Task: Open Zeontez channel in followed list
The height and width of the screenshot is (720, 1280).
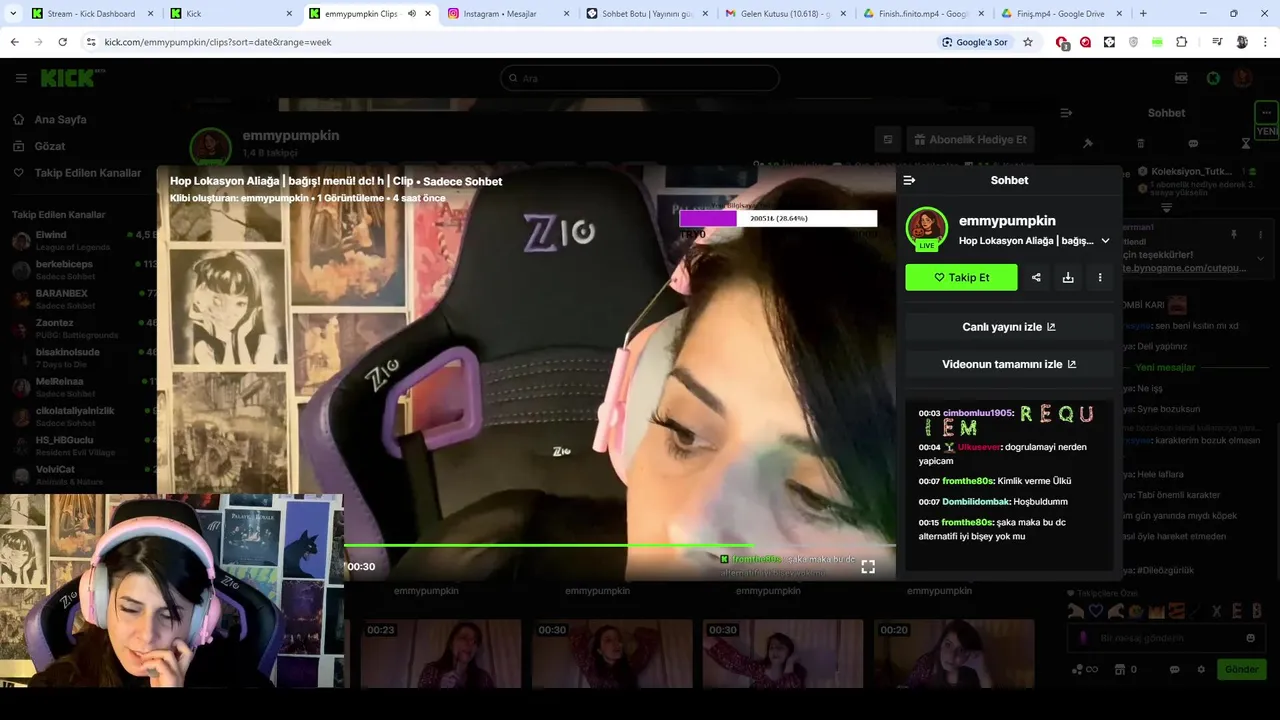Action: pos(82,328)
